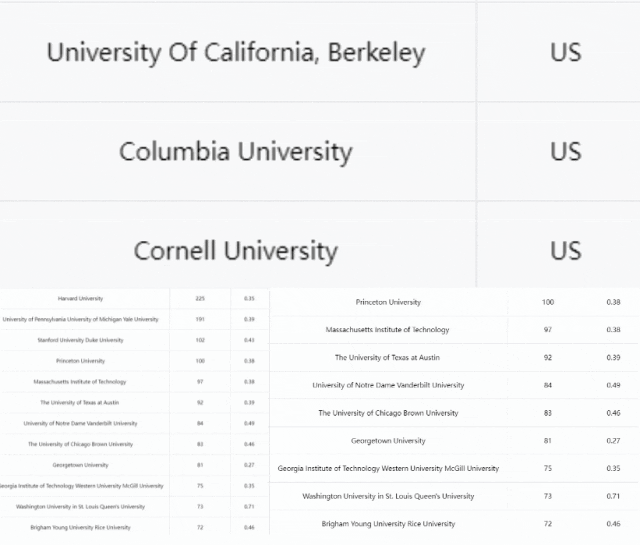Select US cell beside Columbia University

[x=565, y=151]
